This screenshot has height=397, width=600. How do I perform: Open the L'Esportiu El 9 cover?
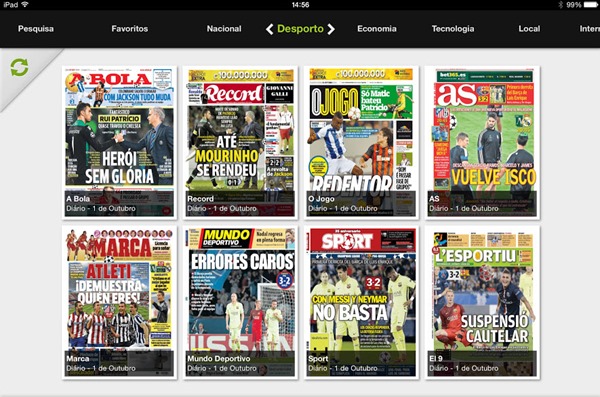click(482, 302)
